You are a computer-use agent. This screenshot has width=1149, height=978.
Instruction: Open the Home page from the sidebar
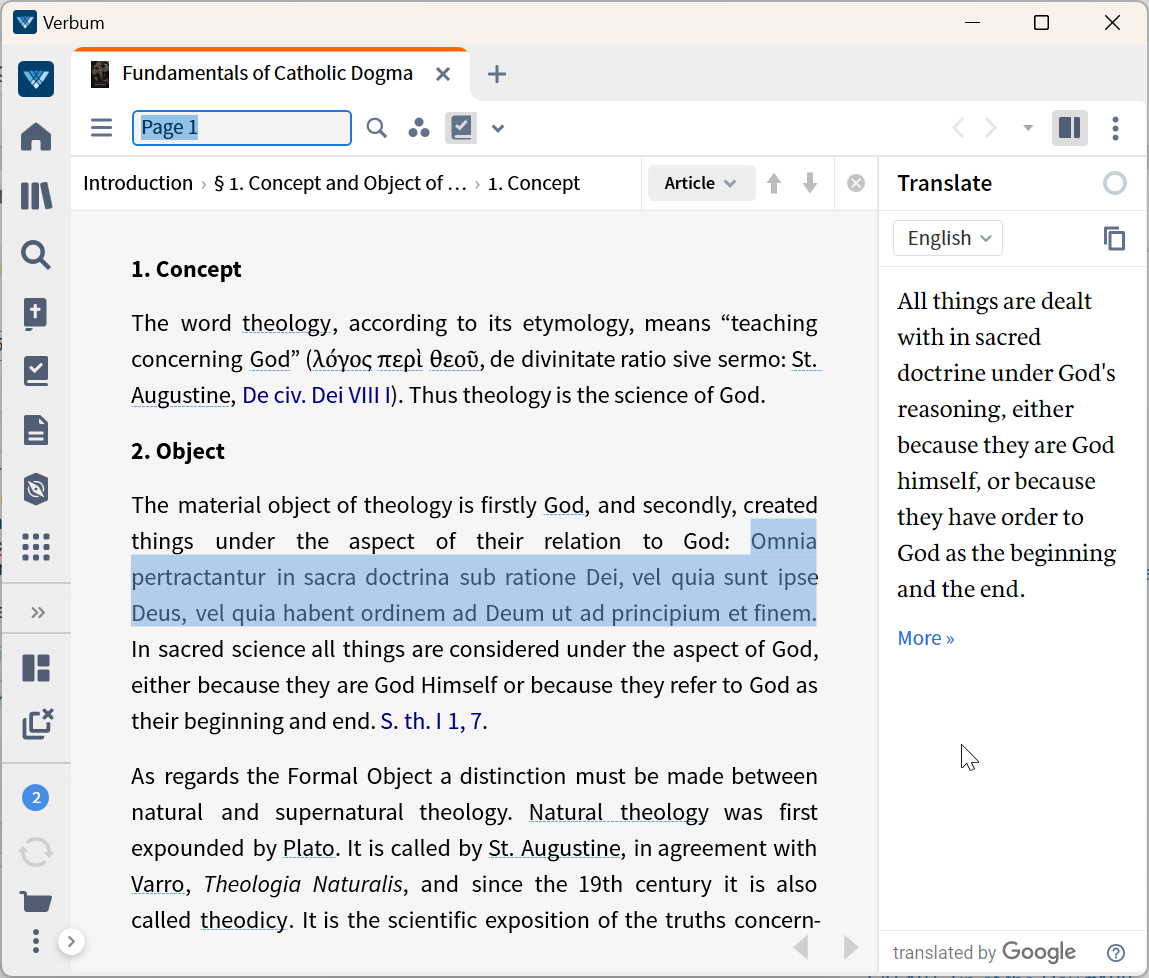coord(36,137)
